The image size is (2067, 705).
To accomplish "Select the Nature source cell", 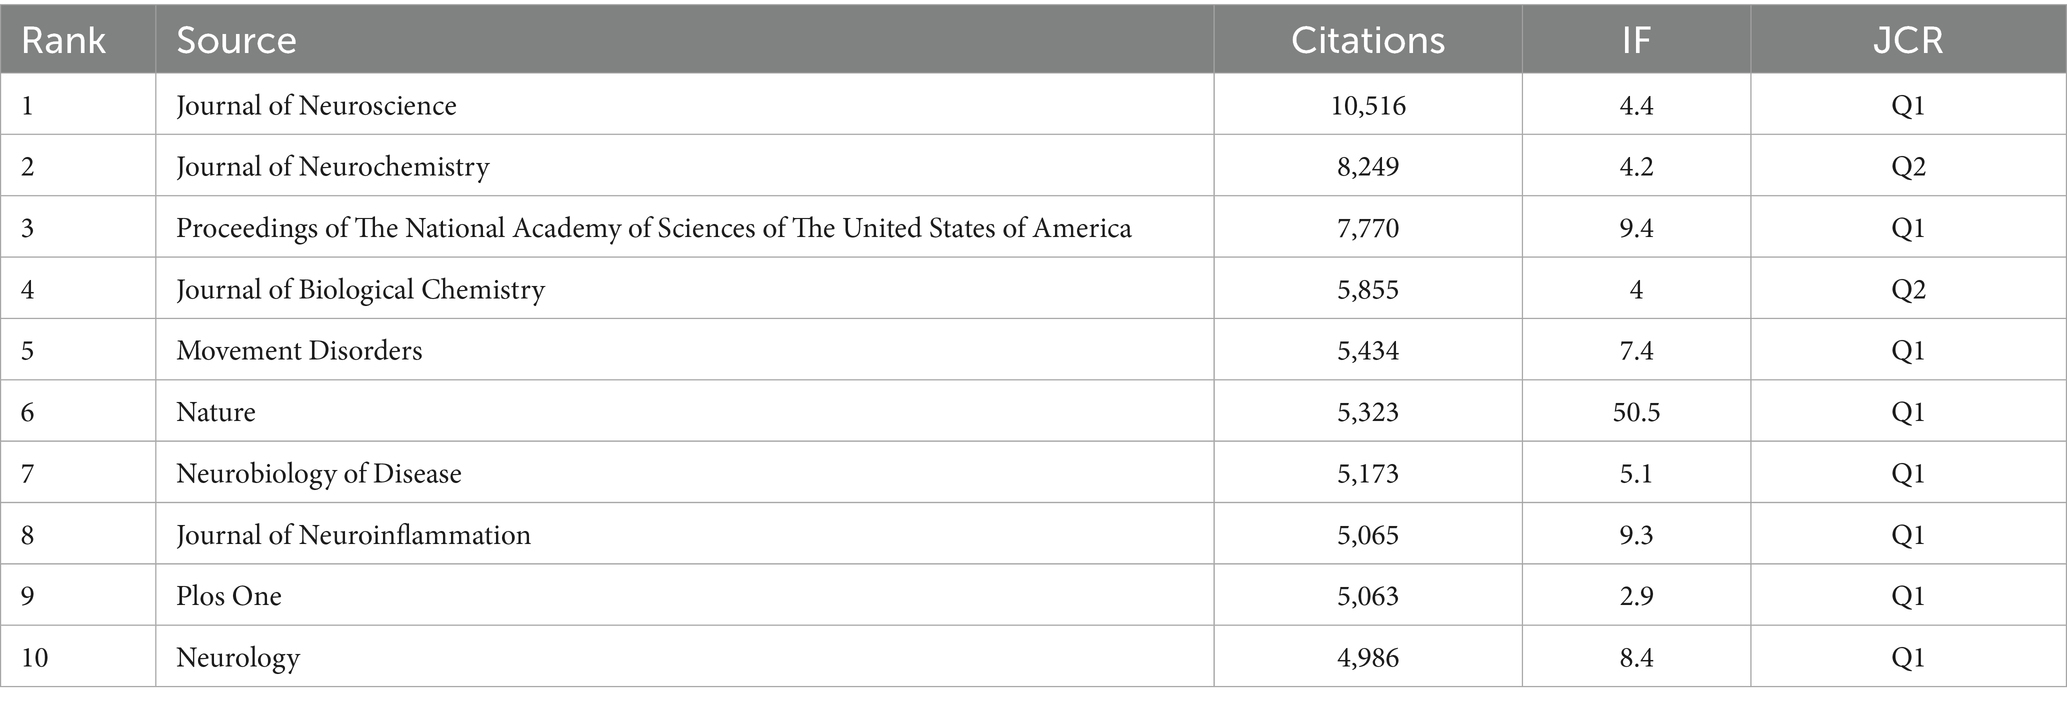I will coord(216,412).
